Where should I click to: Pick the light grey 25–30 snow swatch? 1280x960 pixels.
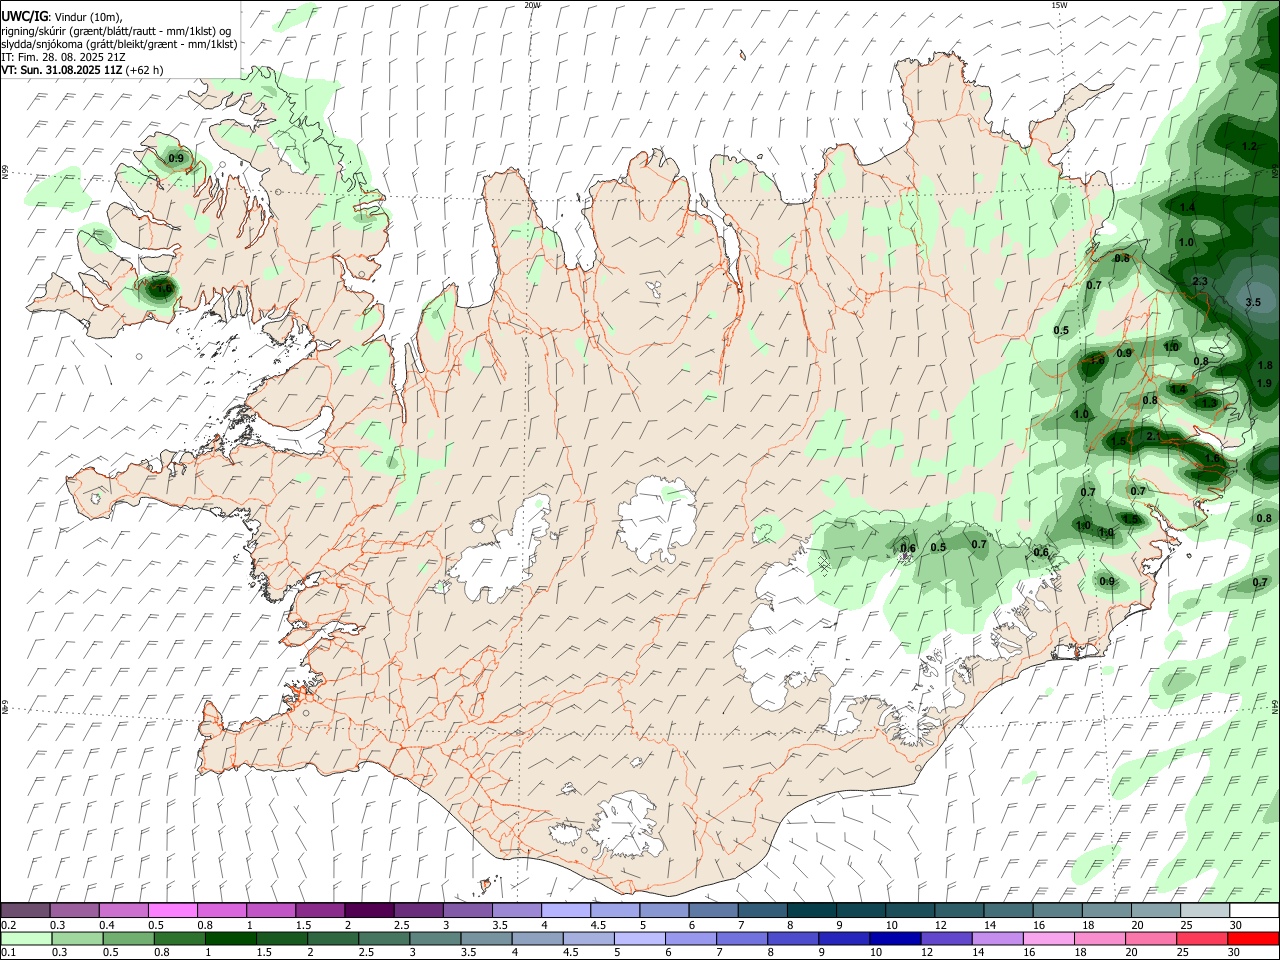(x=1205, y=911)
